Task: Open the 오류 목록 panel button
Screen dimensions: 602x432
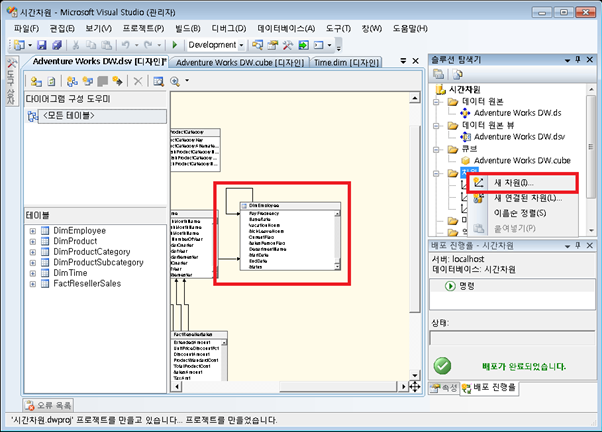Action: 48,405
